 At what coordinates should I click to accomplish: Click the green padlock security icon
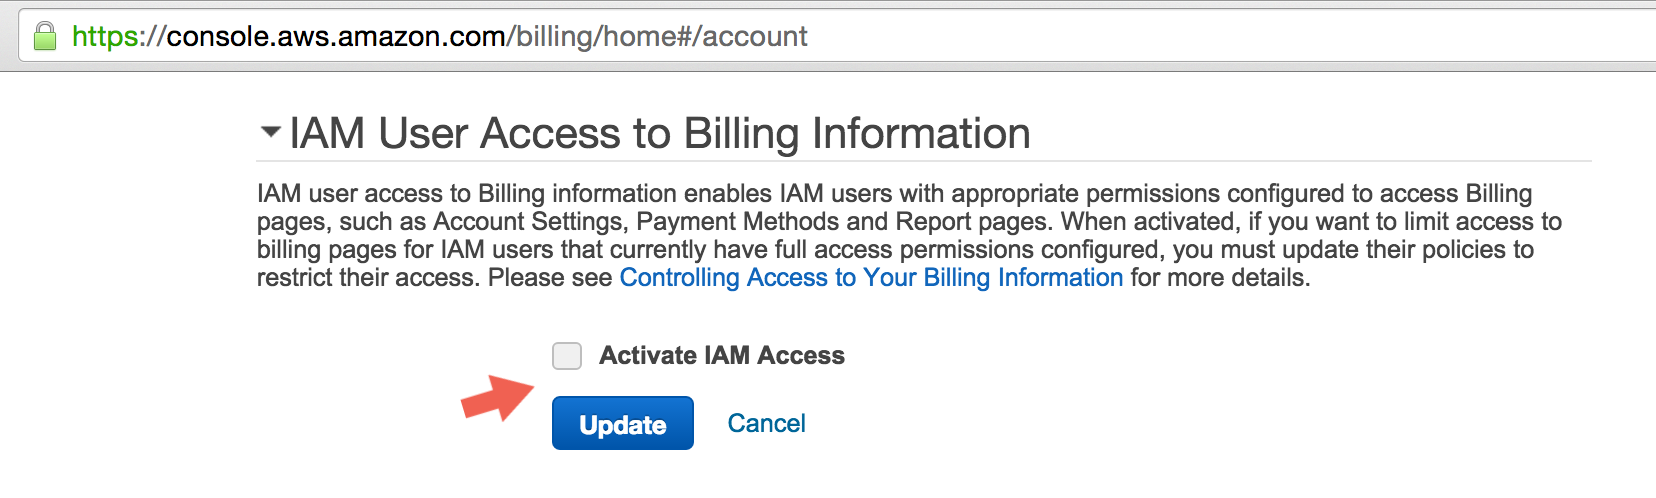pos(45,37)
